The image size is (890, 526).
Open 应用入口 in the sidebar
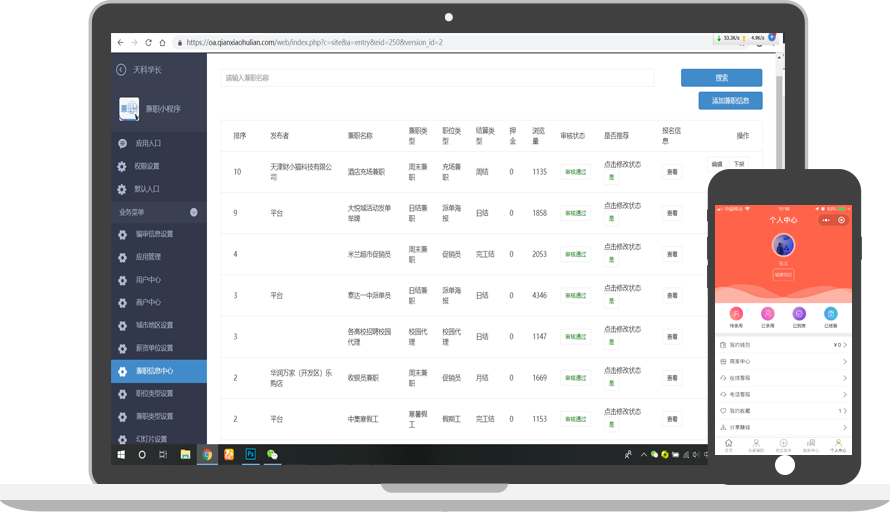148,144
